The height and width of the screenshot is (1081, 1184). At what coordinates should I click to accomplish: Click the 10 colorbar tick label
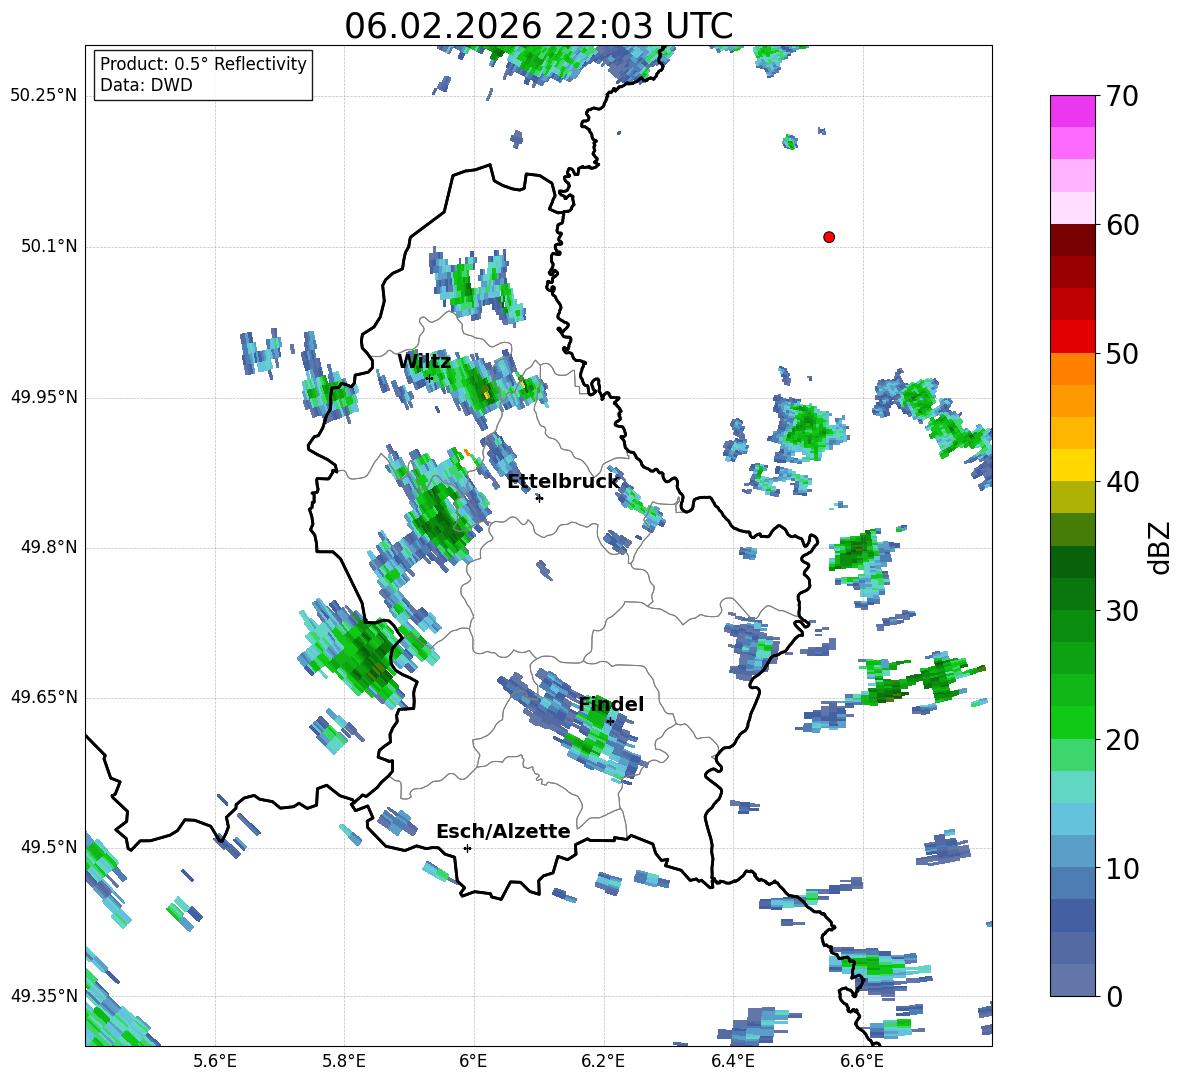(1122, 868)
